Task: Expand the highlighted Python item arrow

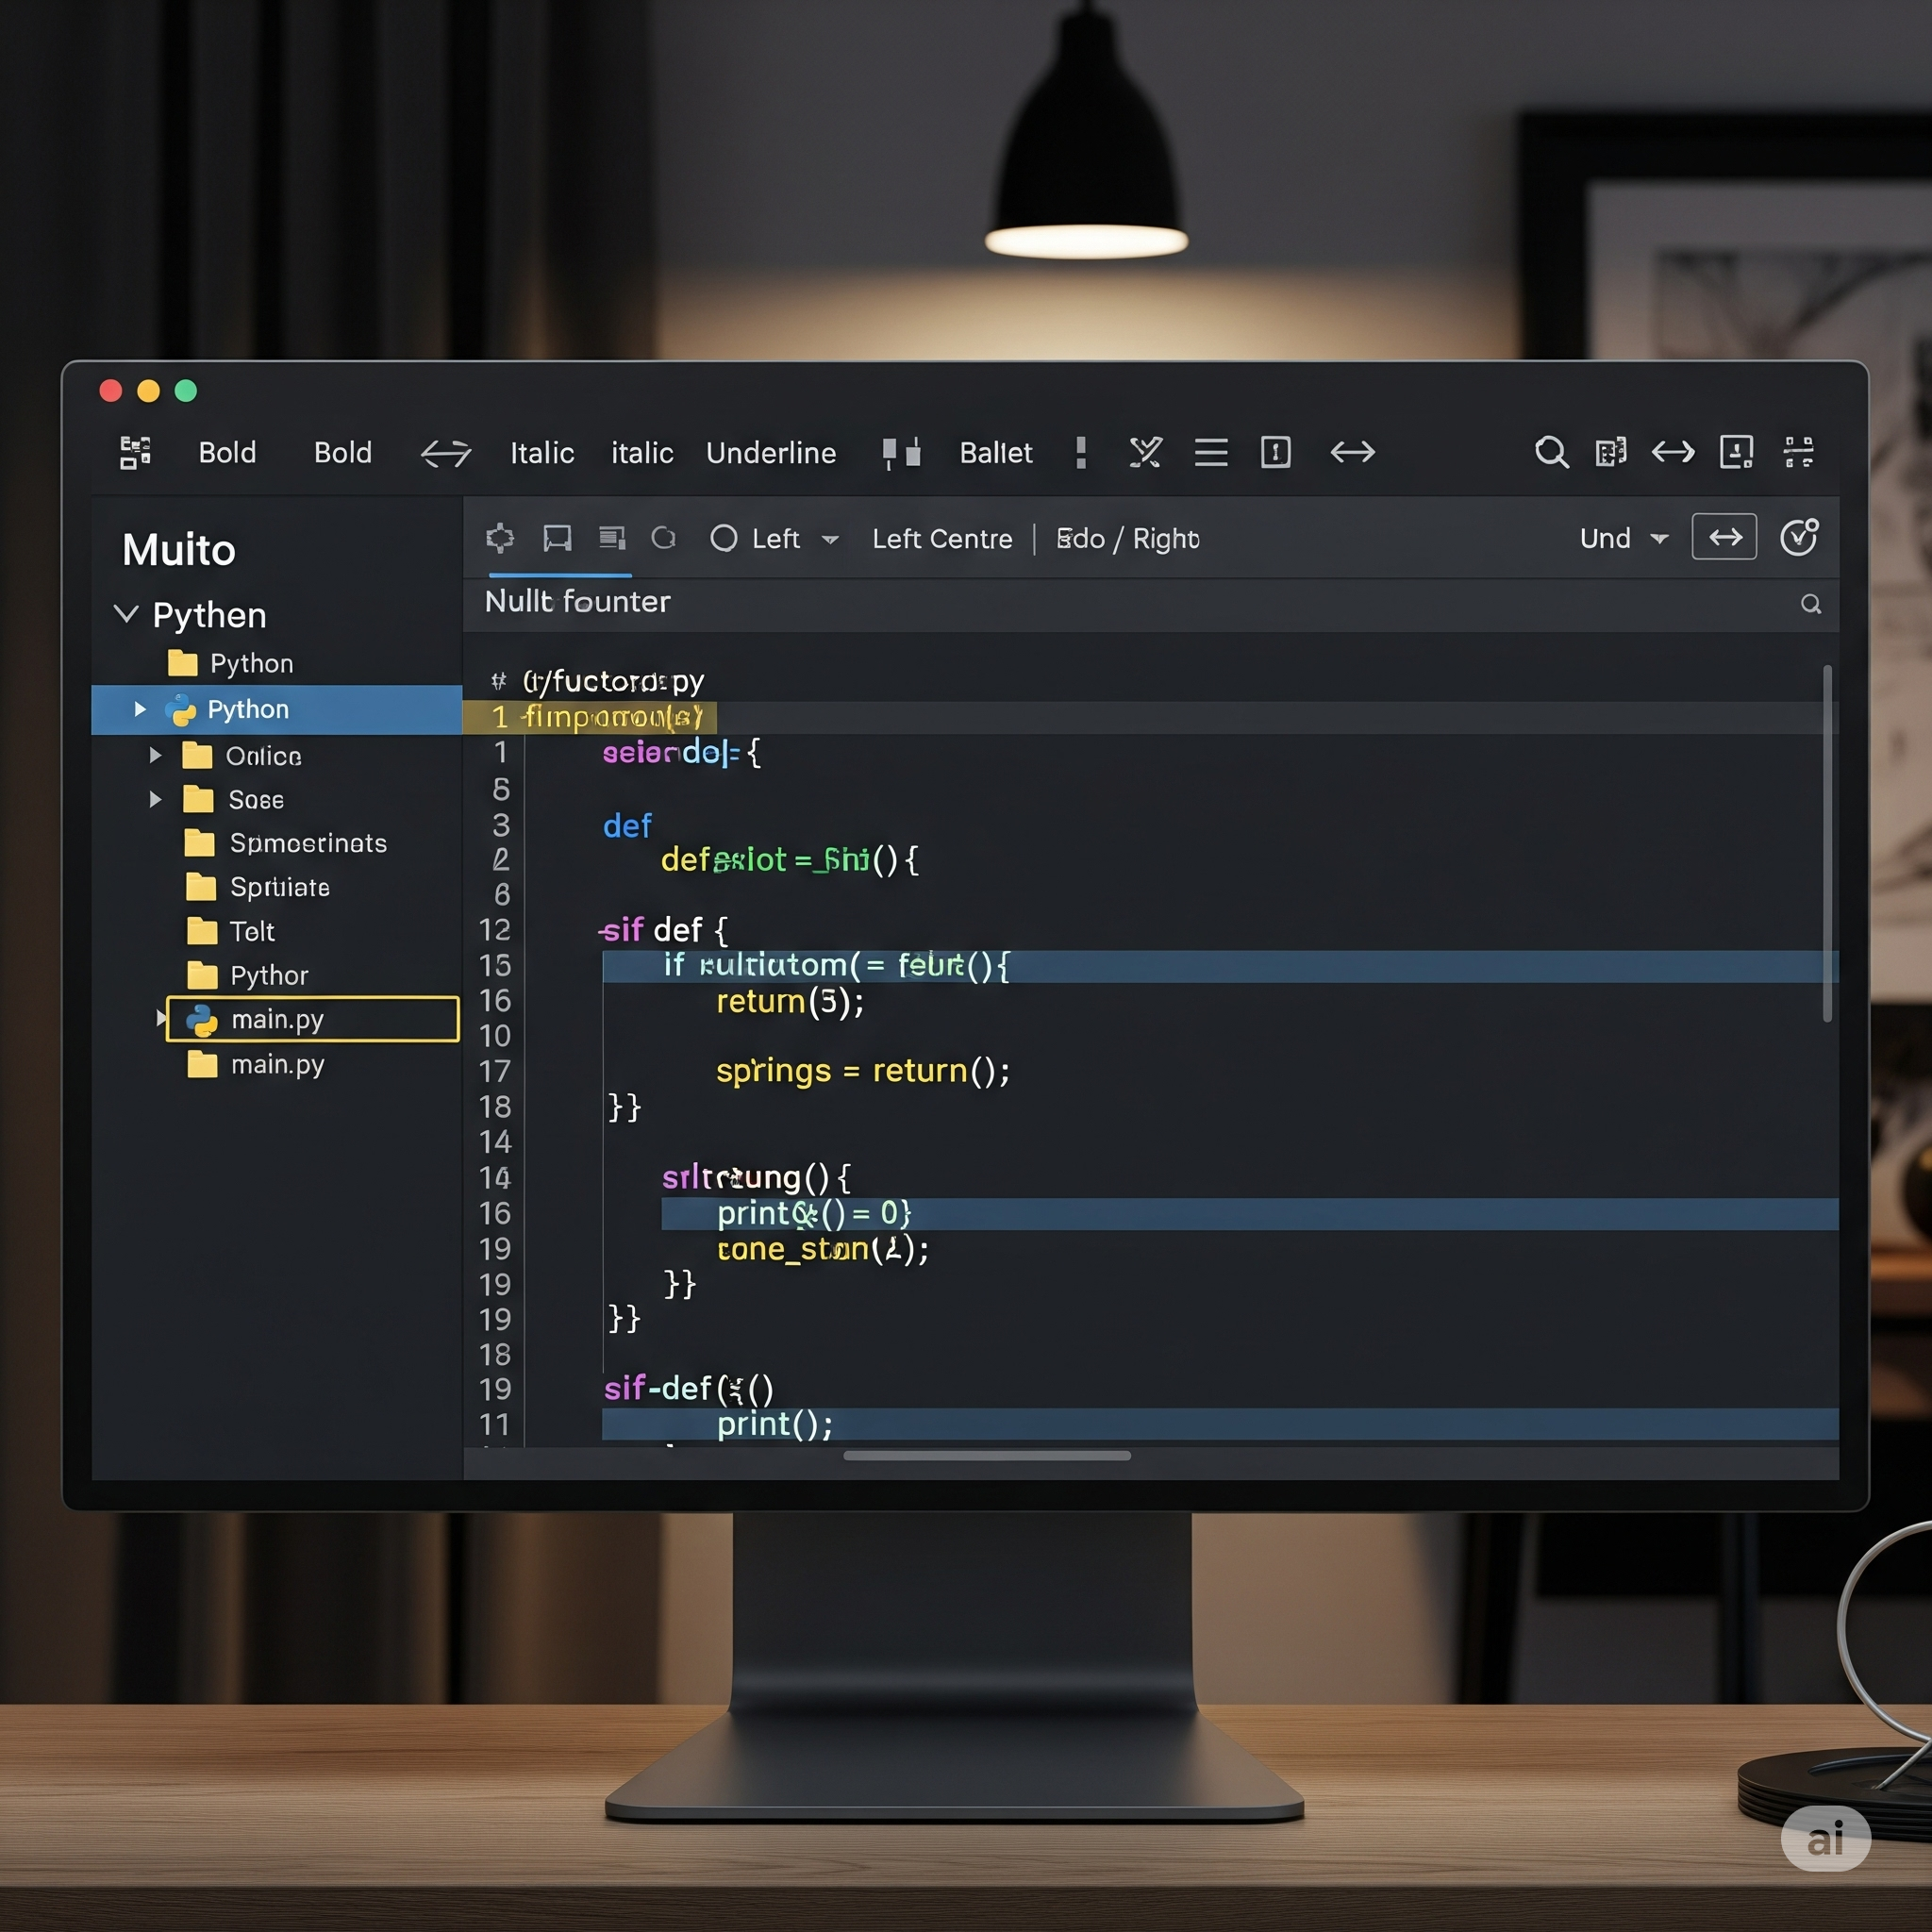Action: click(x=140, y=709)
